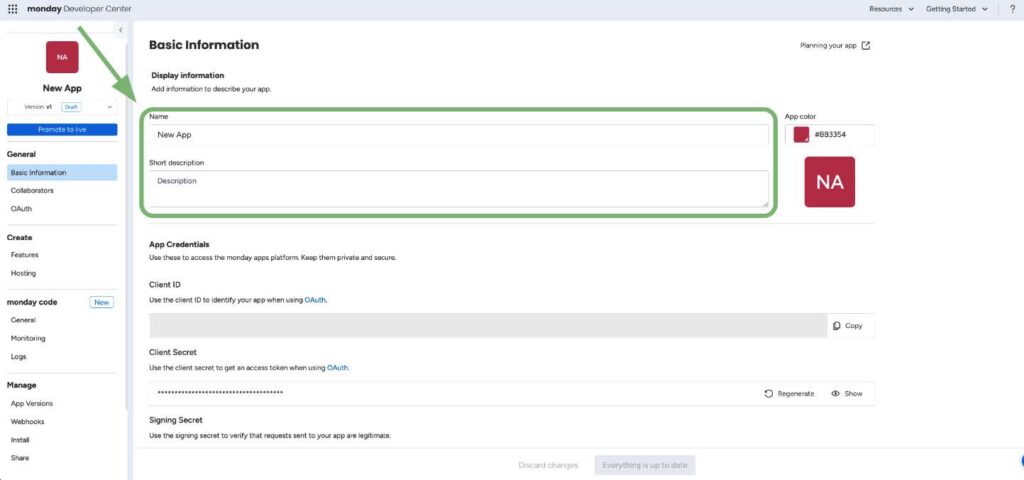Click the help question mark icon
The height and width of the screenshot is (480, 1024).
point(1012,9)
